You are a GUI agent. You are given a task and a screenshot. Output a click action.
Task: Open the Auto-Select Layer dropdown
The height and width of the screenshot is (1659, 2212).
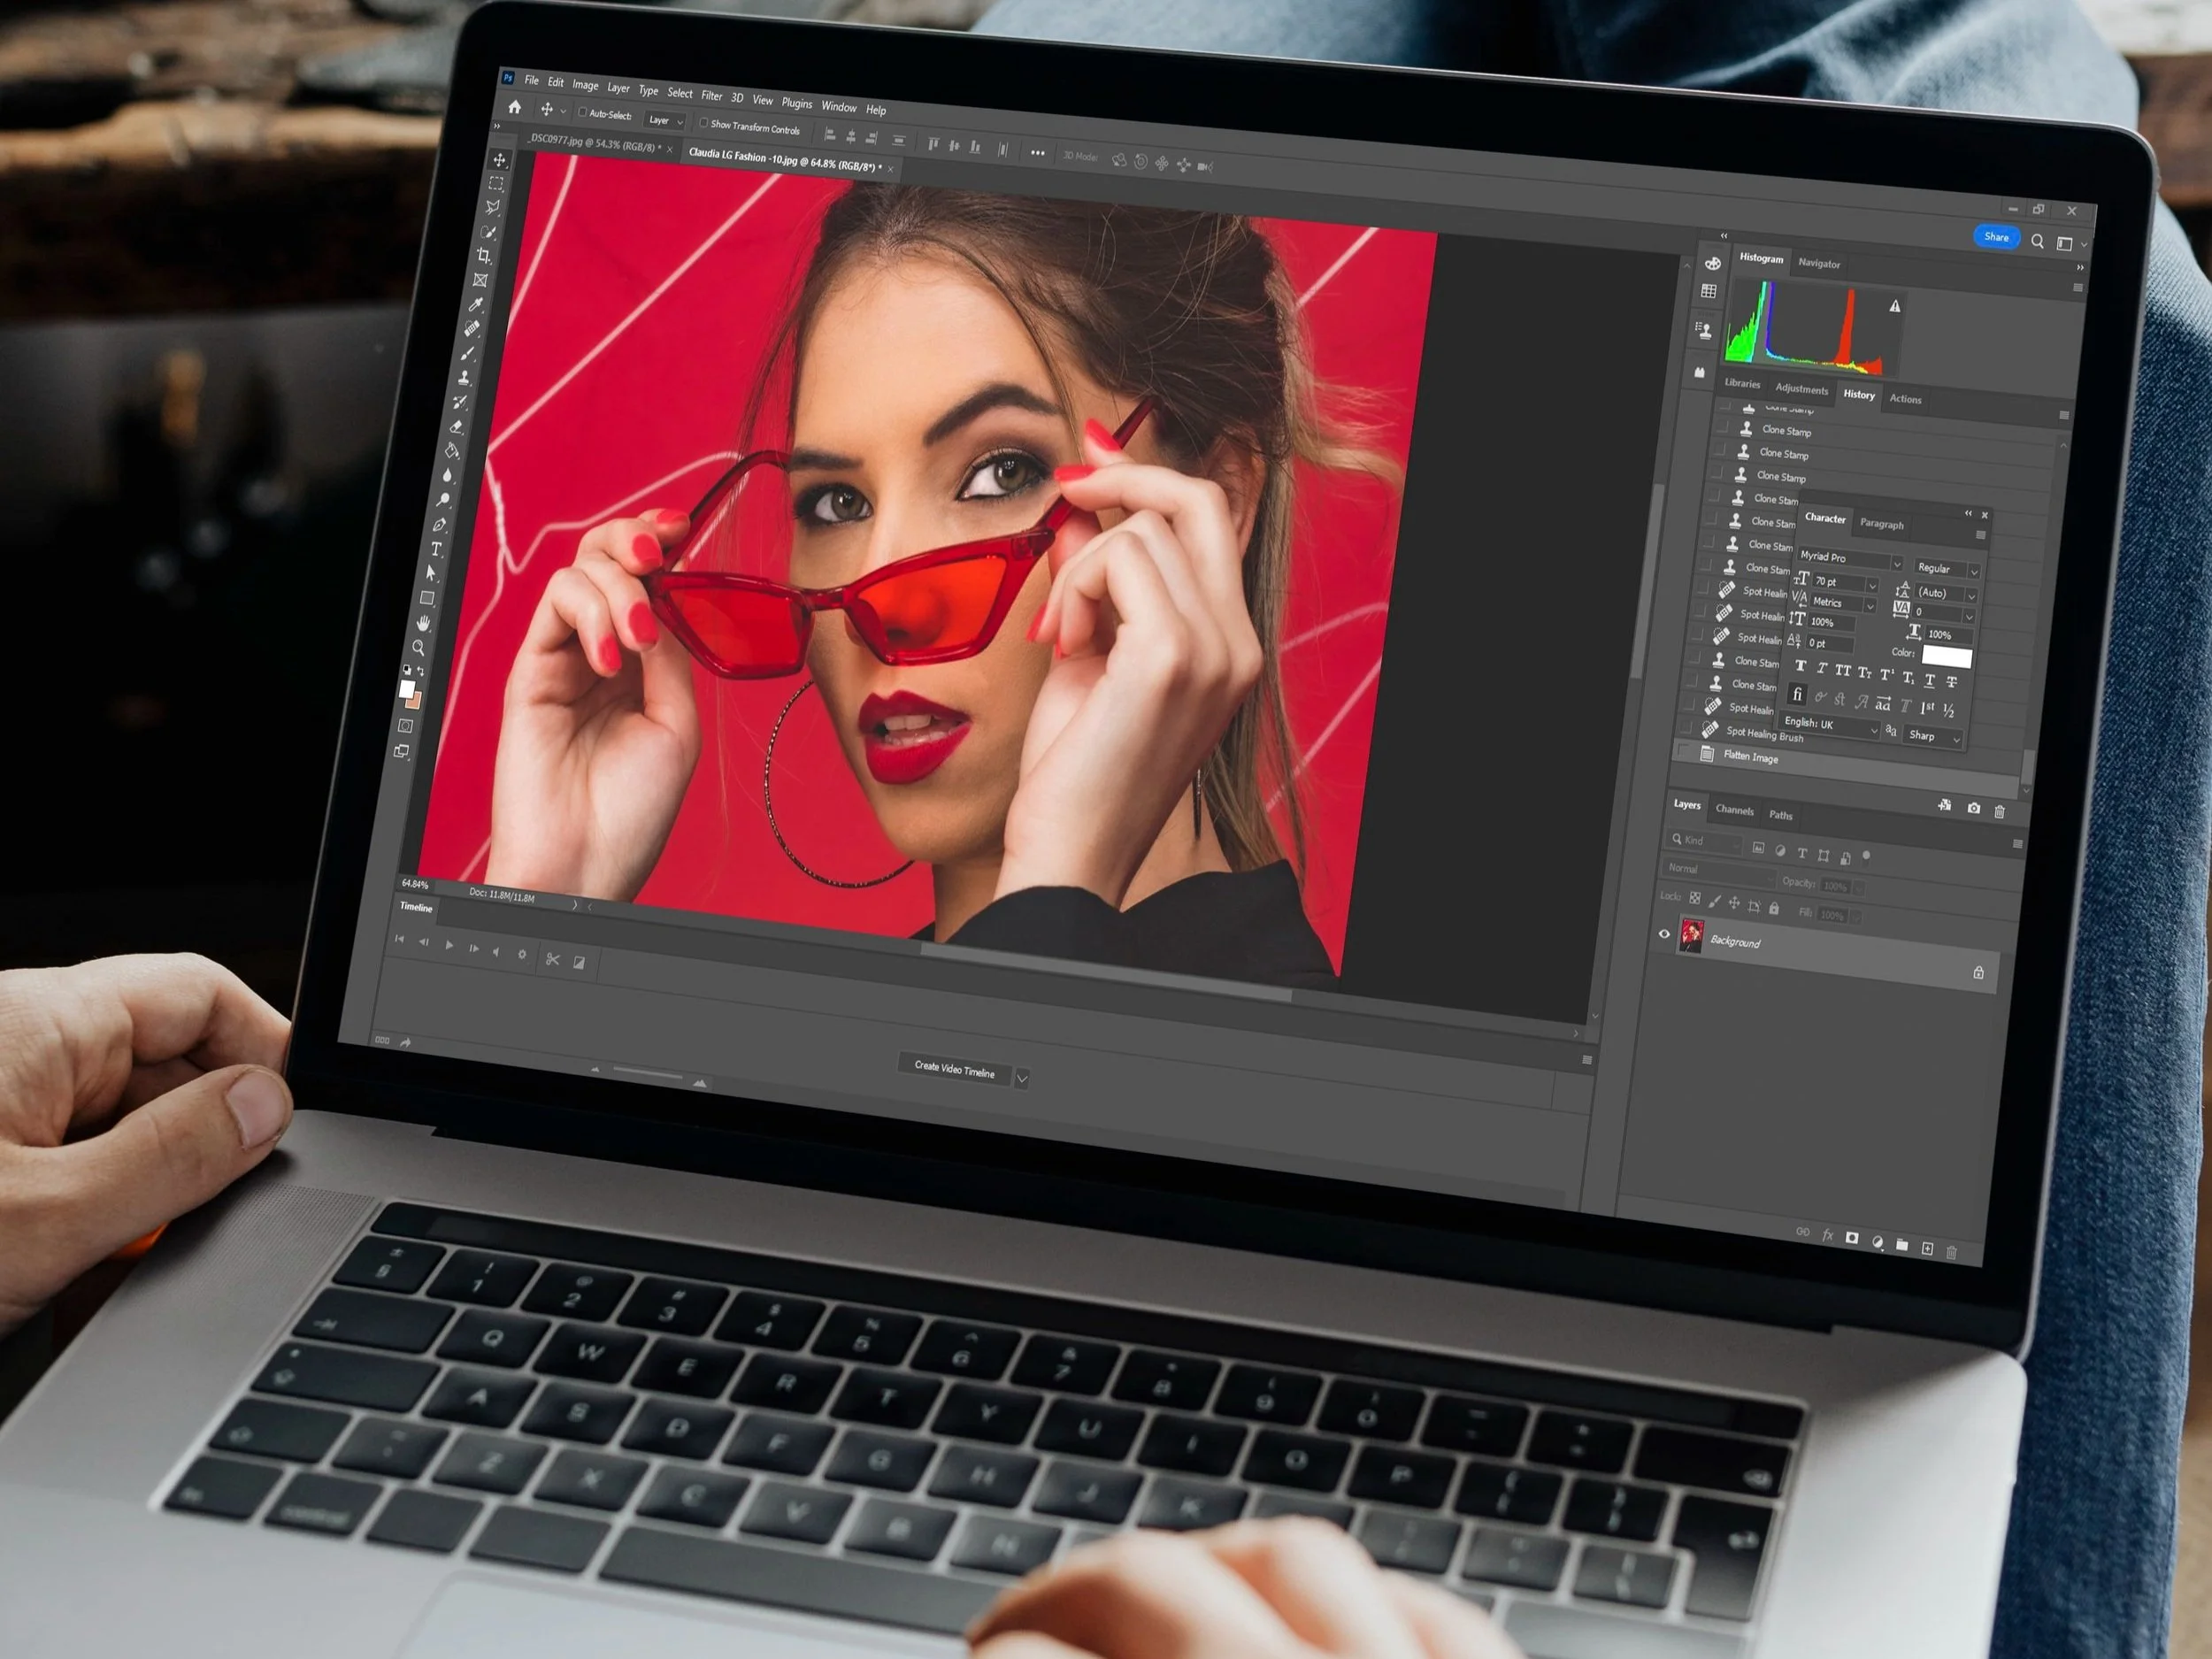coord(665,121)
